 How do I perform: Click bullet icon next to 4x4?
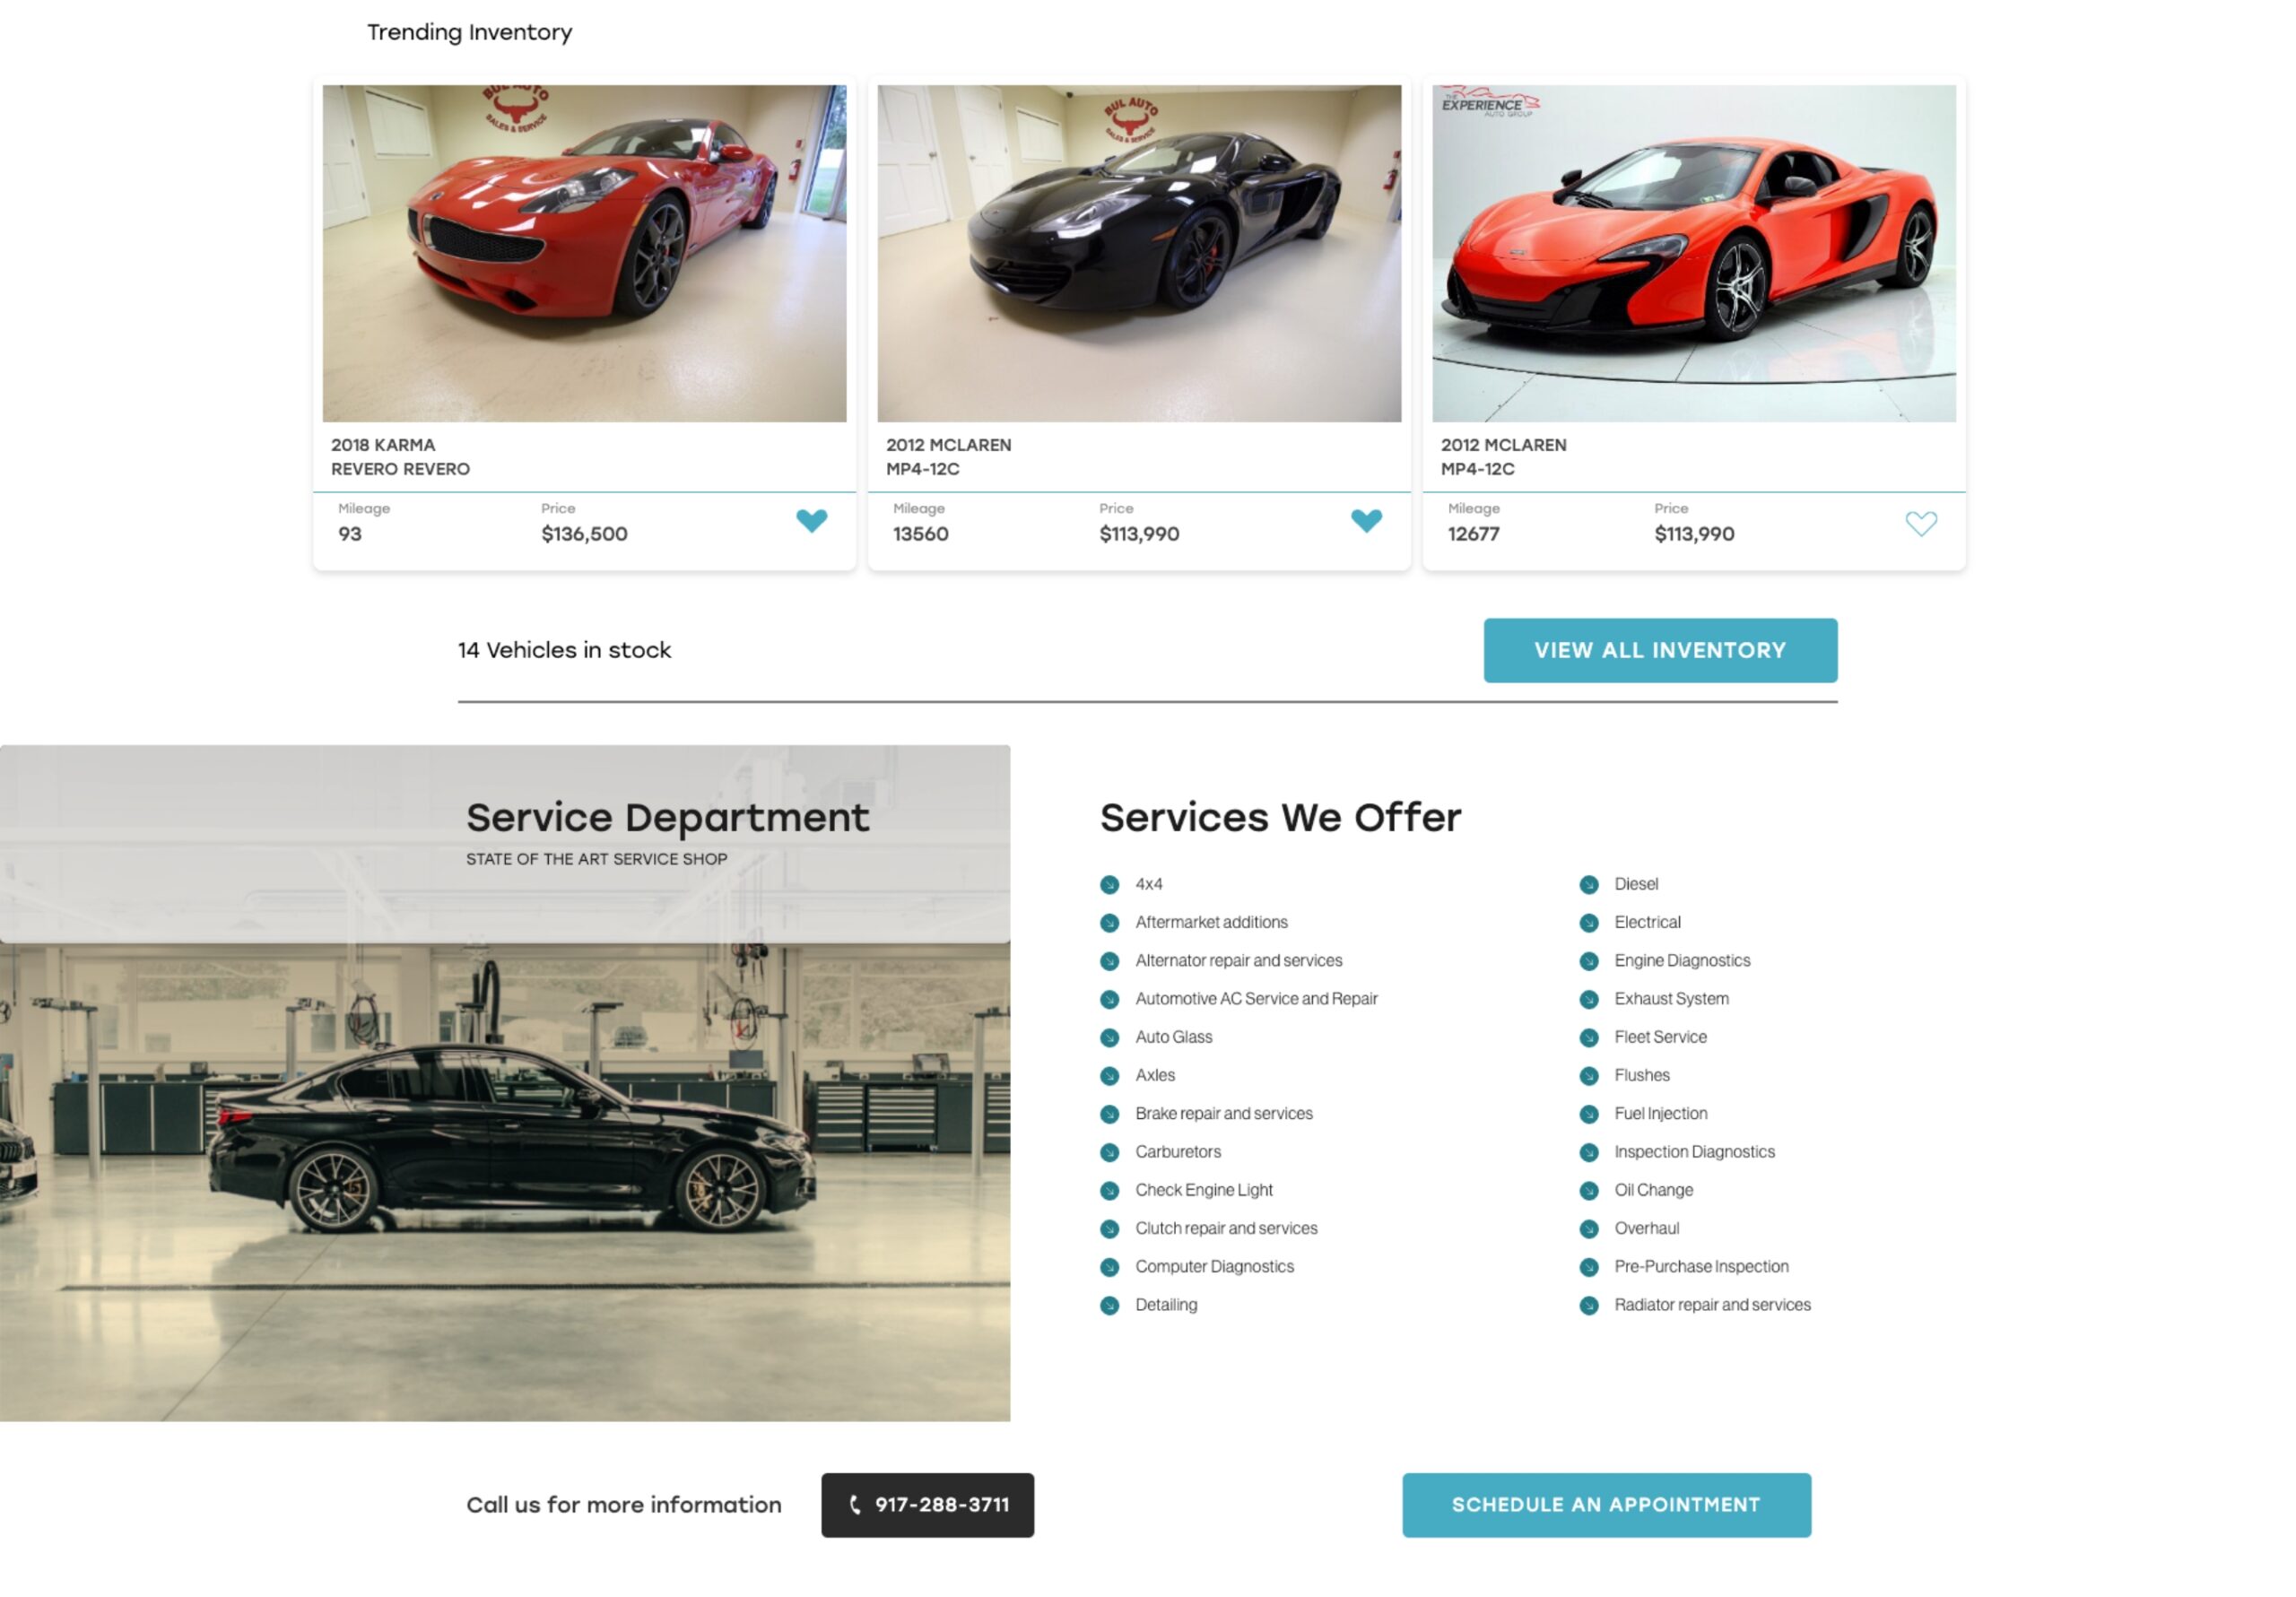(x=1109, y=884)
